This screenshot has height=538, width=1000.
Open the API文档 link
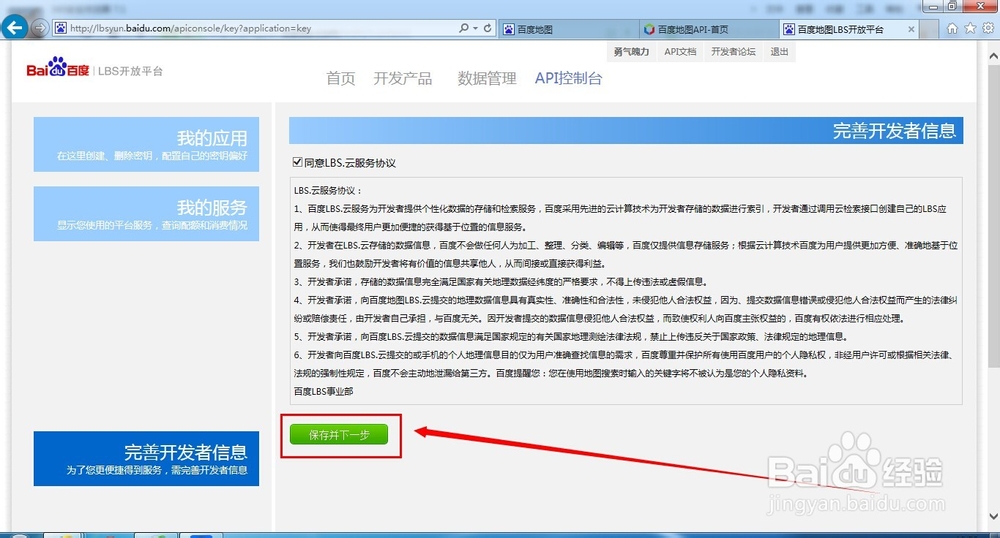click(680, 52)
